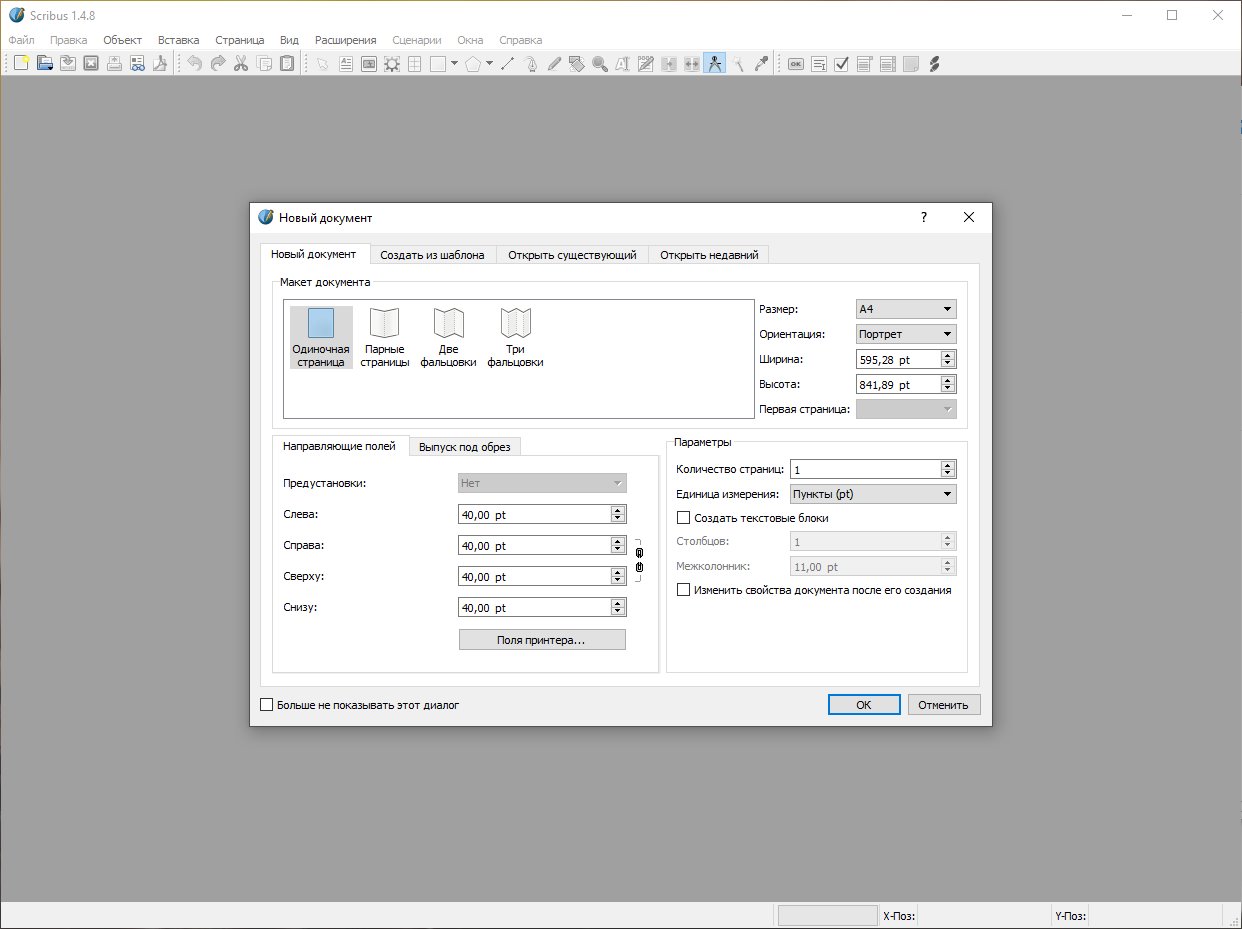This screenshot has height=929, width=1242.
Task: Tick Изменить свойства документа после создания
Action: coord(684,590)
